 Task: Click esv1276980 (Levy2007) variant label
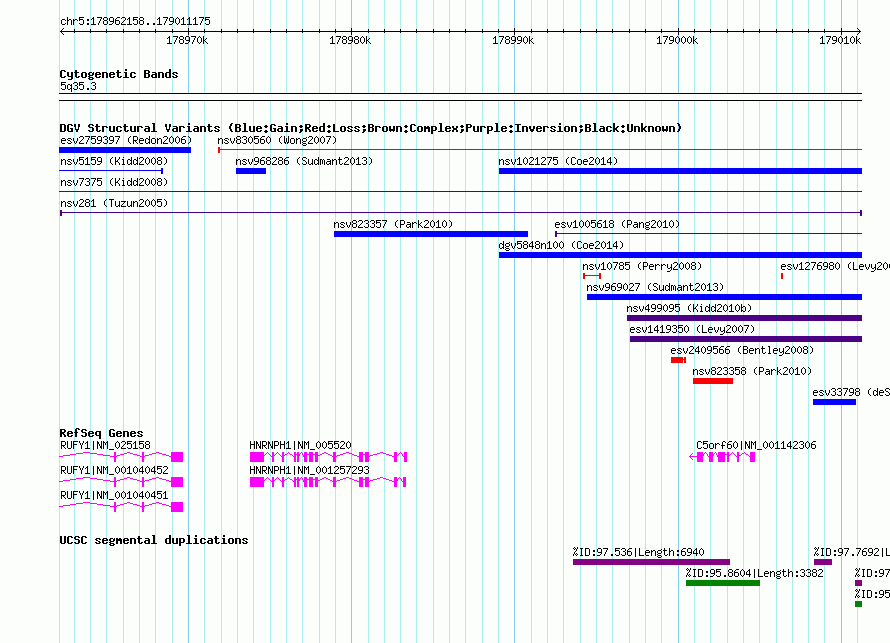835,266
